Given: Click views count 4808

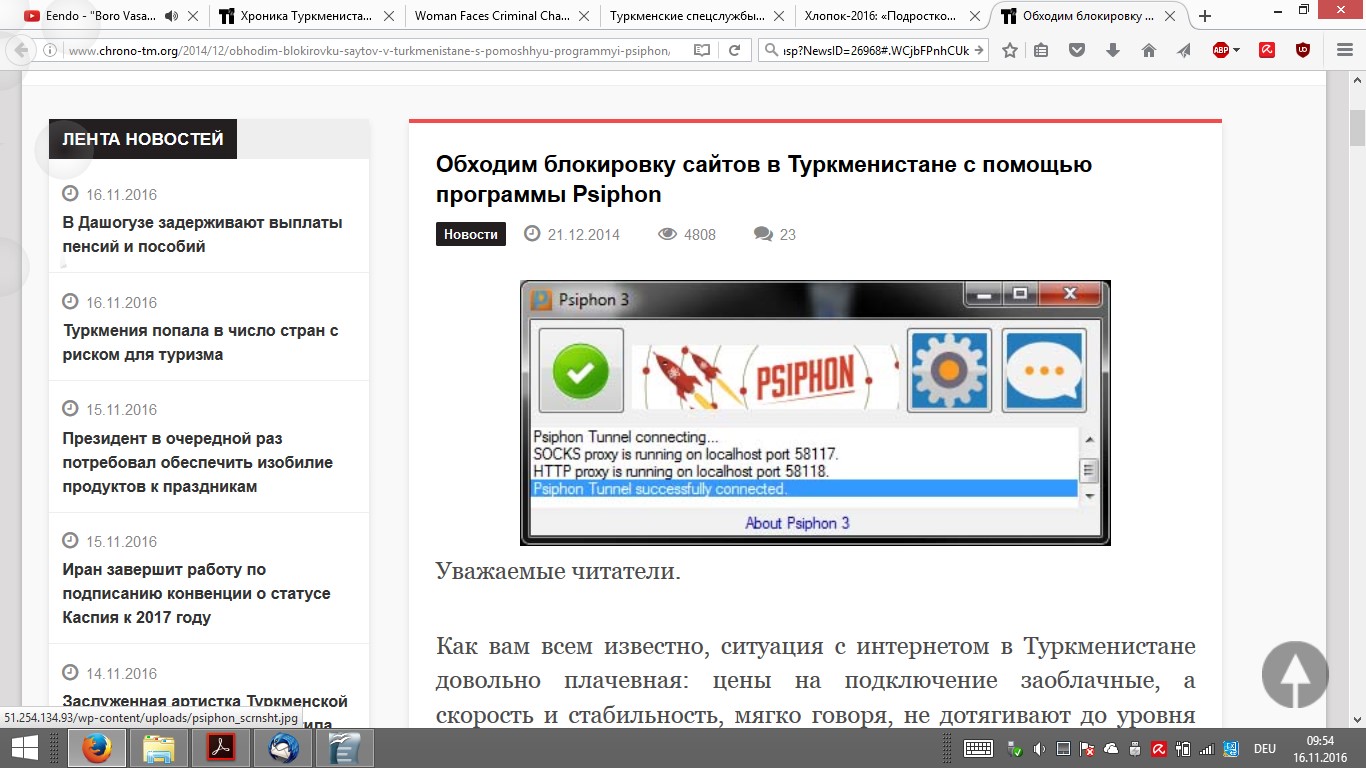Looking at the screenshot, I should click(700, 234).
